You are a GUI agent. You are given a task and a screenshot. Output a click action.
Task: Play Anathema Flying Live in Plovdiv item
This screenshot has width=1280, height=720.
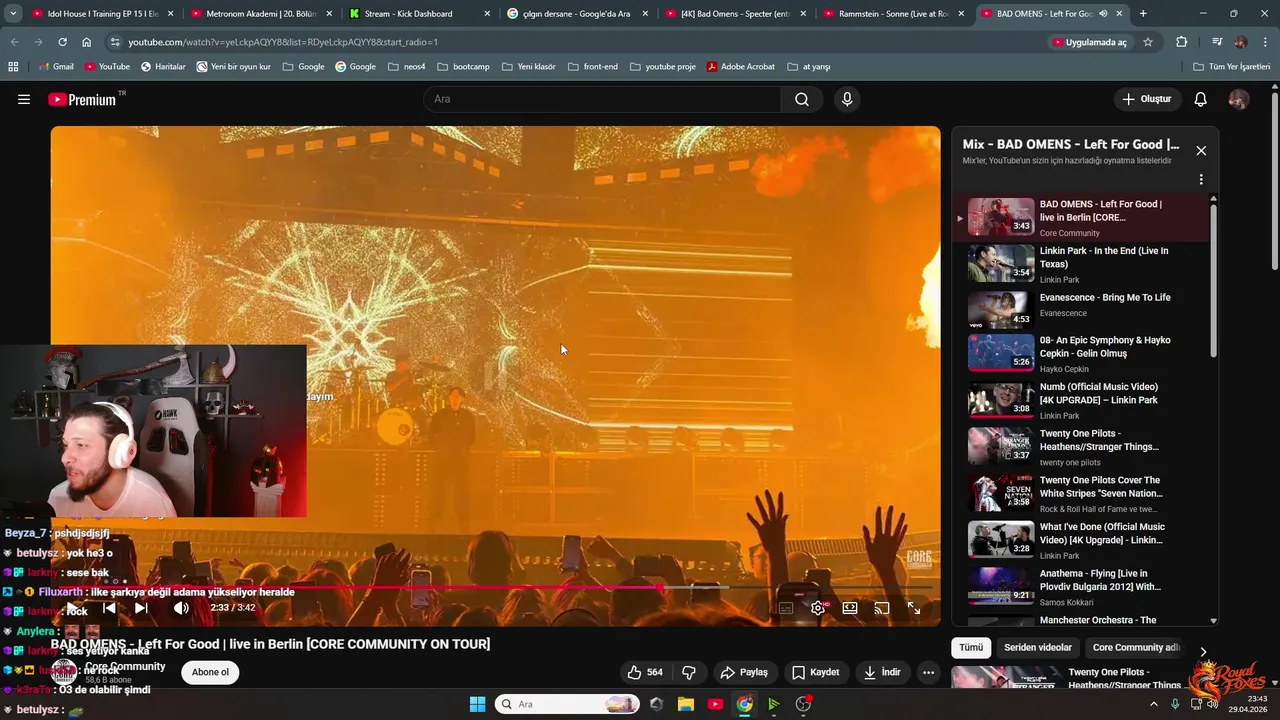coord(1083,587)
